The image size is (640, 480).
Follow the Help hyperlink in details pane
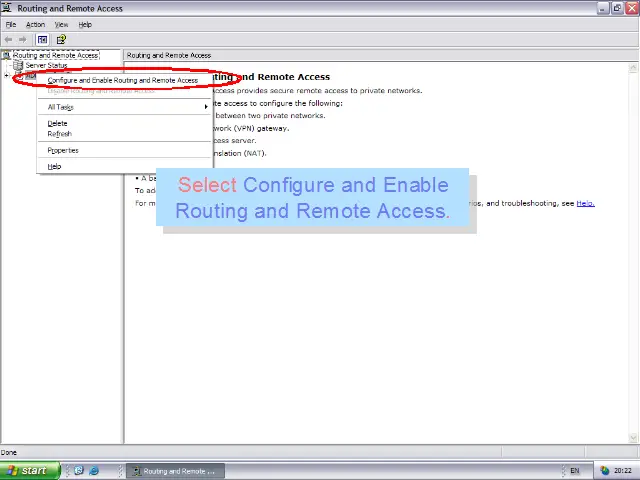click(x=585, y=203)
